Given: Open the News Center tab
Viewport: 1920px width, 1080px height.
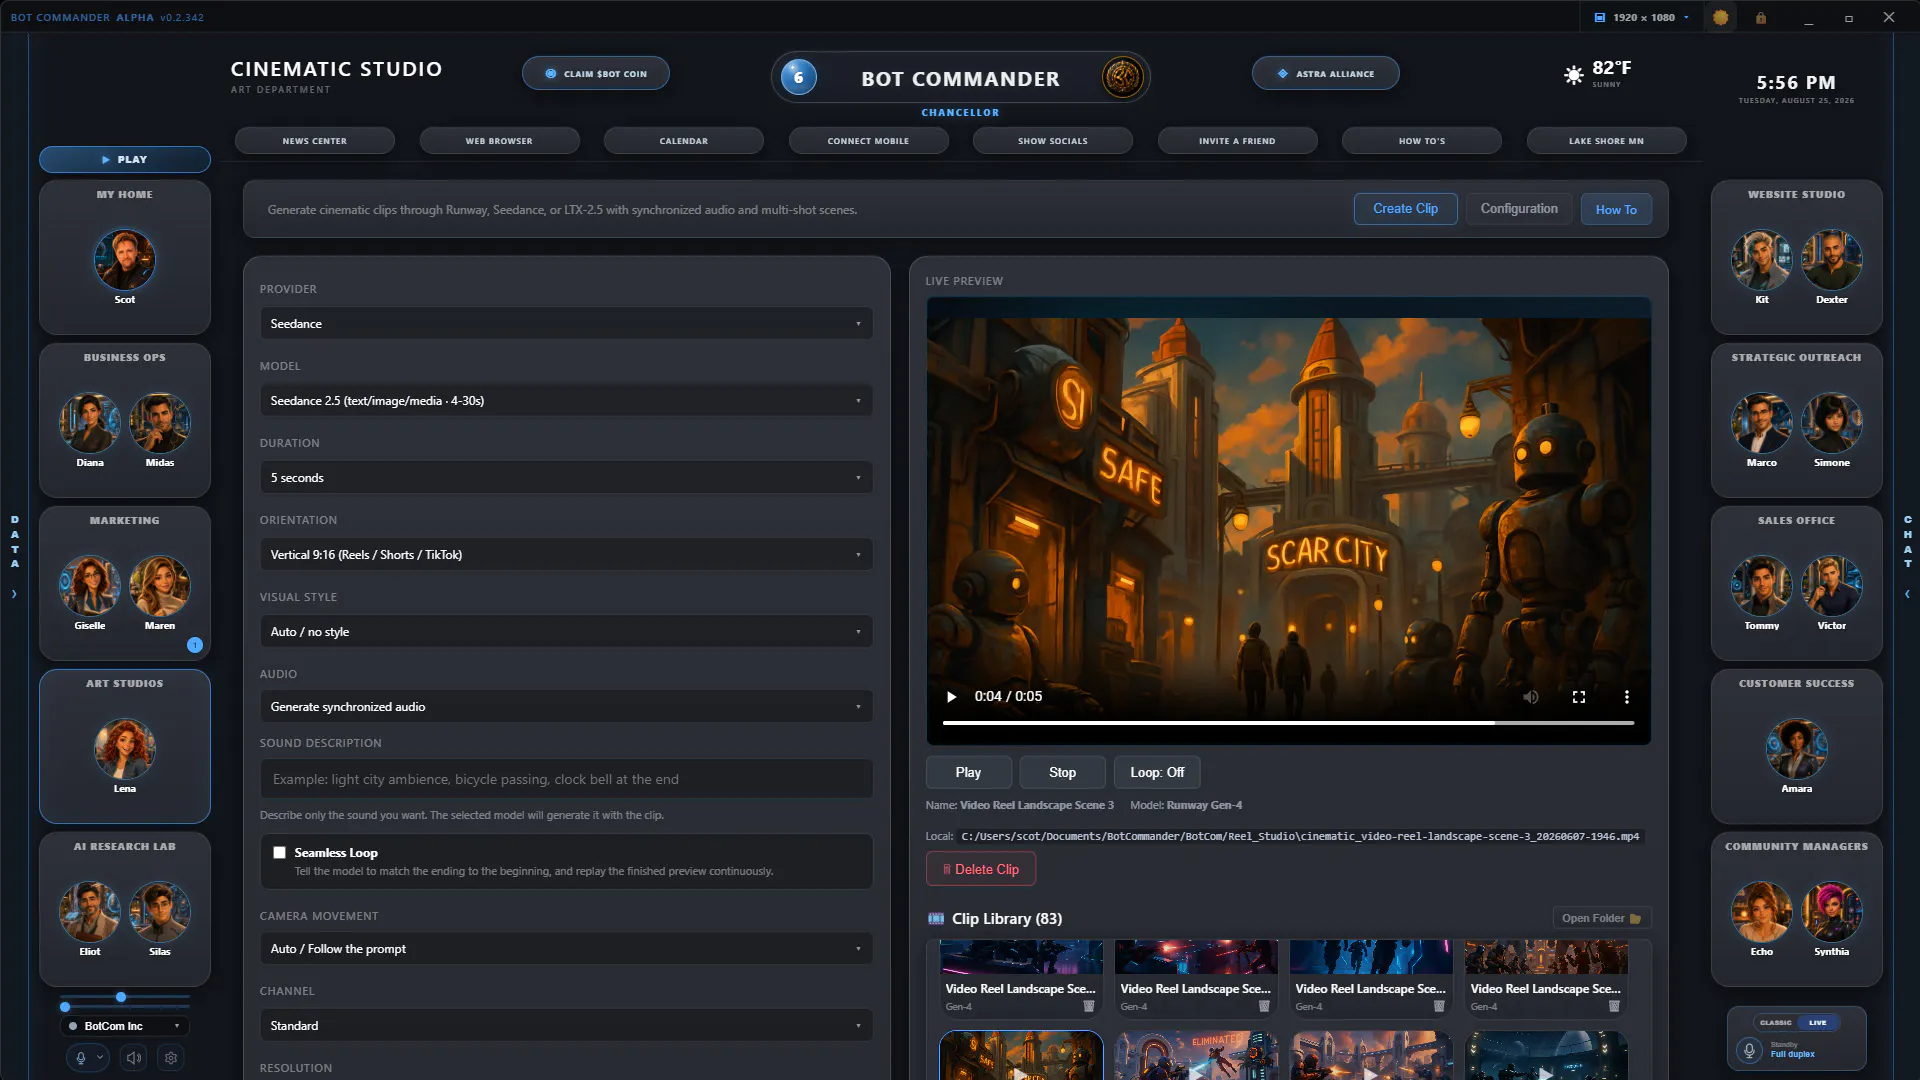Looking at the screenshot, I should pos(314,141).
